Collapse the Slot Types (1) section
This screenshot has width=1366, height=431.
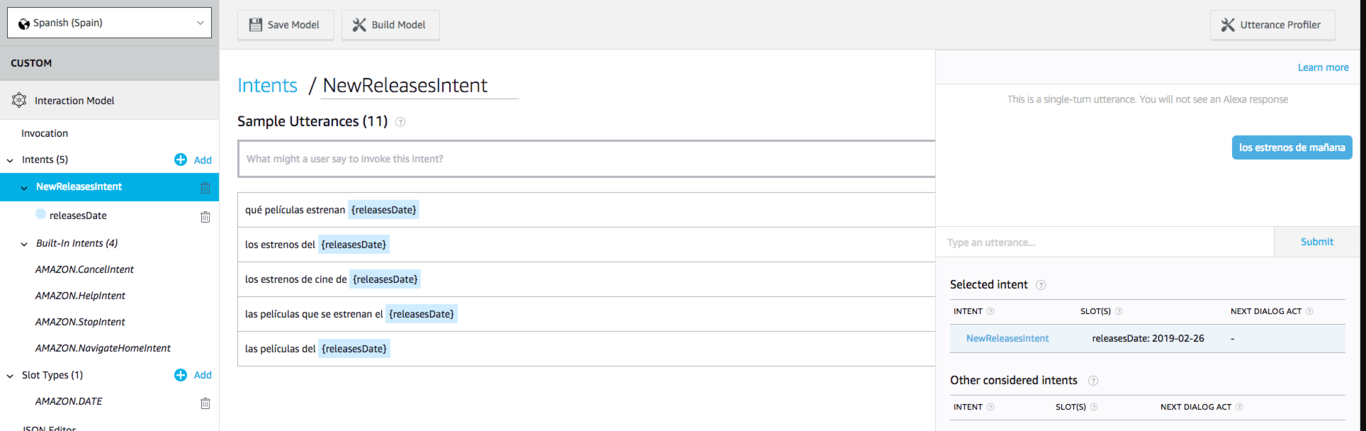coord(10,376)
